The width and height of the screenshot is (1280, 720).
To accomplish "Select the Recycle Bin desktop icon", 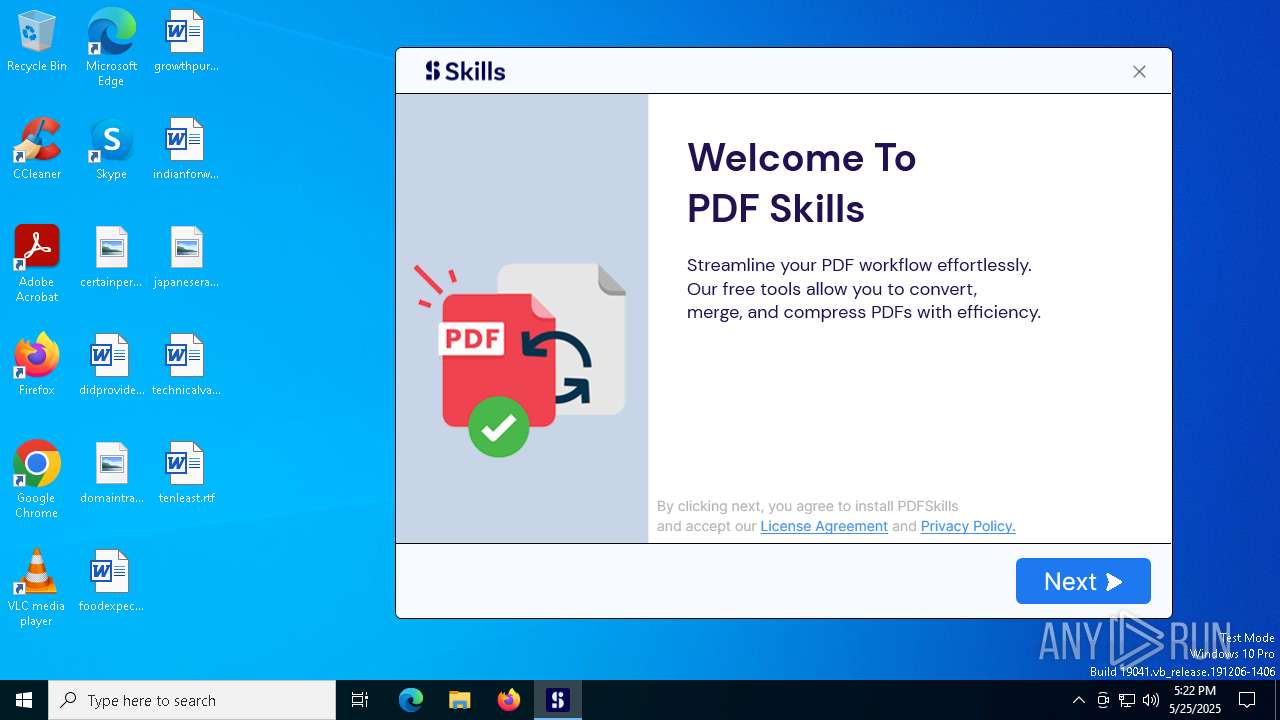I will 37,42.
